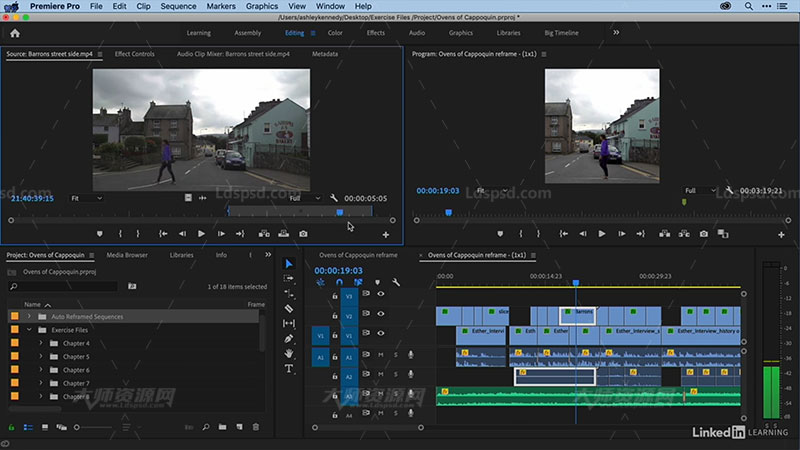Image resolution: width=800 pixels, height=450 pixels.
Task: Select the Razor tool
Action: point(289,308)
